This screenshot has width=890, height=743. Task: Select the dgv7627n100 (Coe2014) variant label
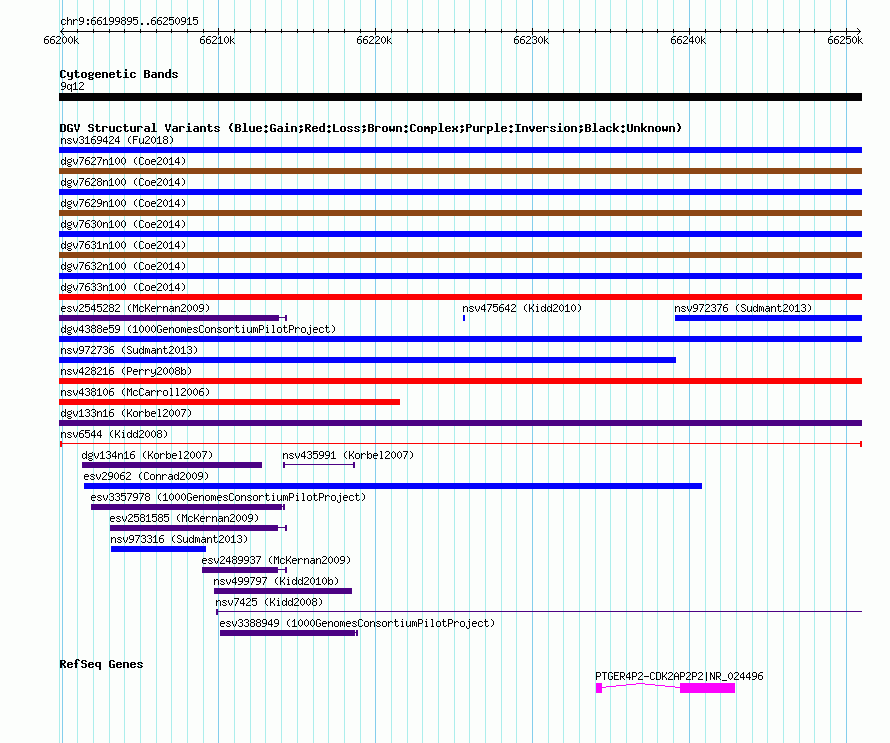[x=123, y=161]
